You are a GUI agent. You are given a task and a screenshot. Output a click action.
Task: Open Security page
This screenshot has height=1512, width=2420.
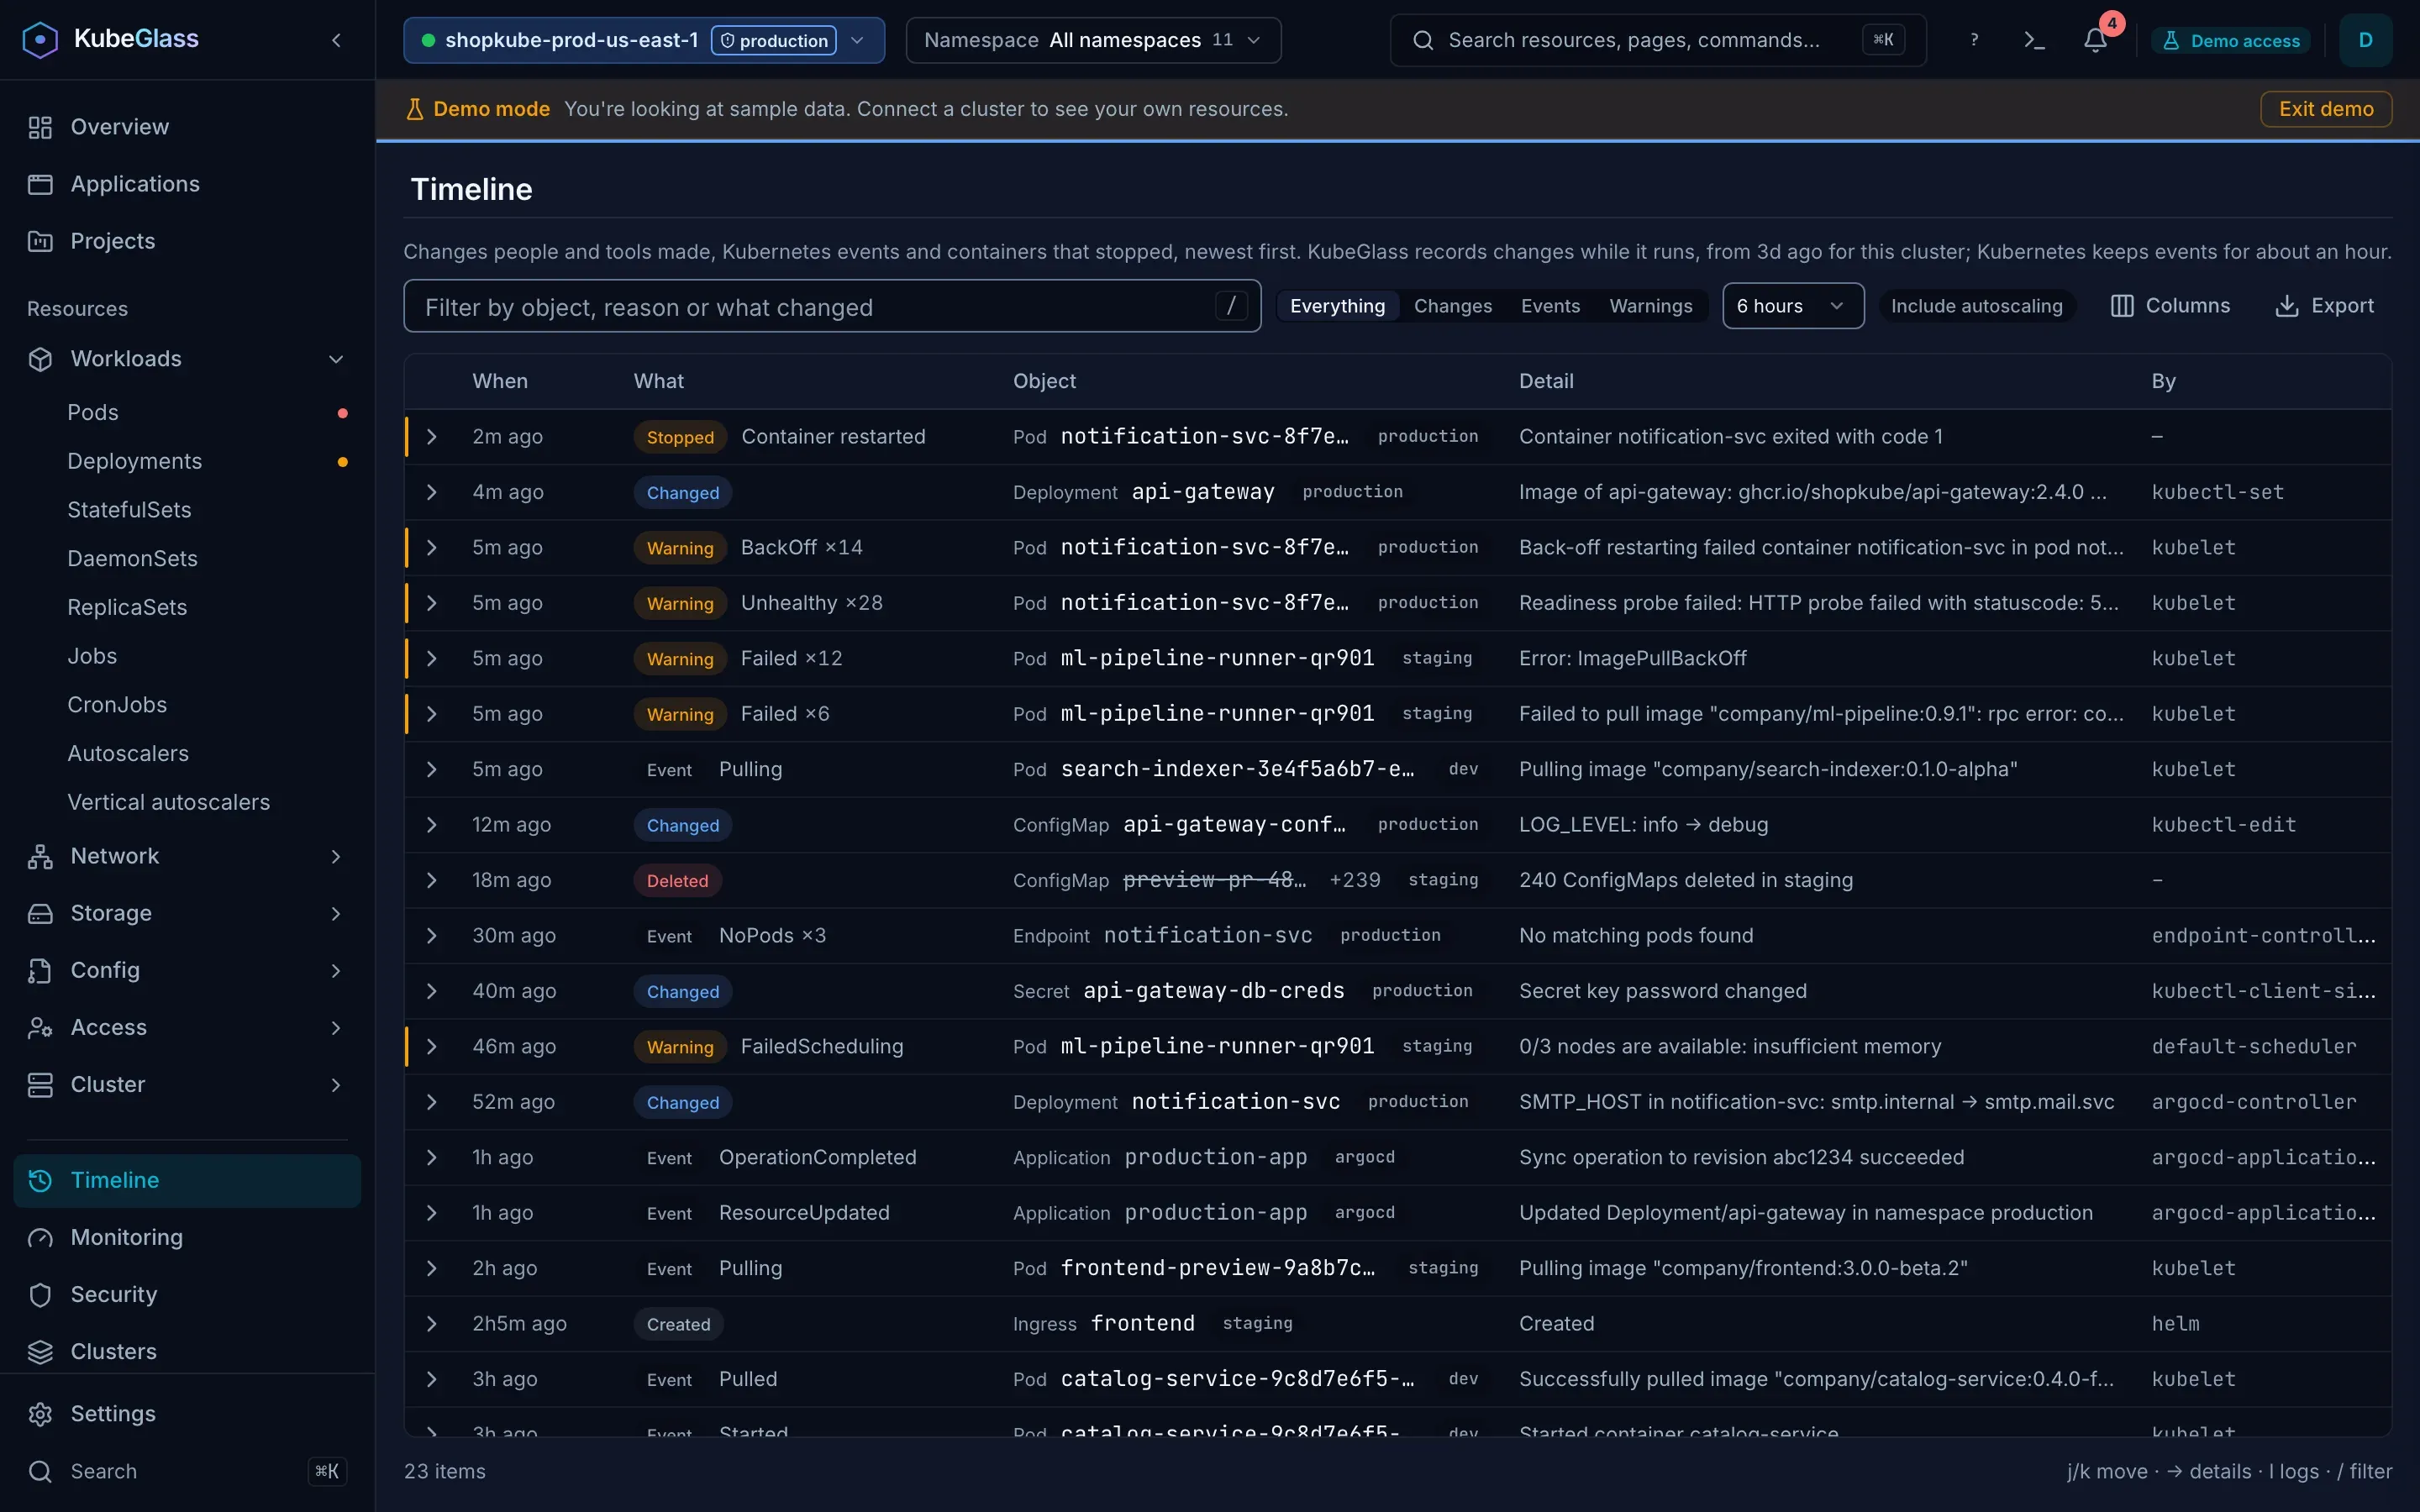[187, 1294]
